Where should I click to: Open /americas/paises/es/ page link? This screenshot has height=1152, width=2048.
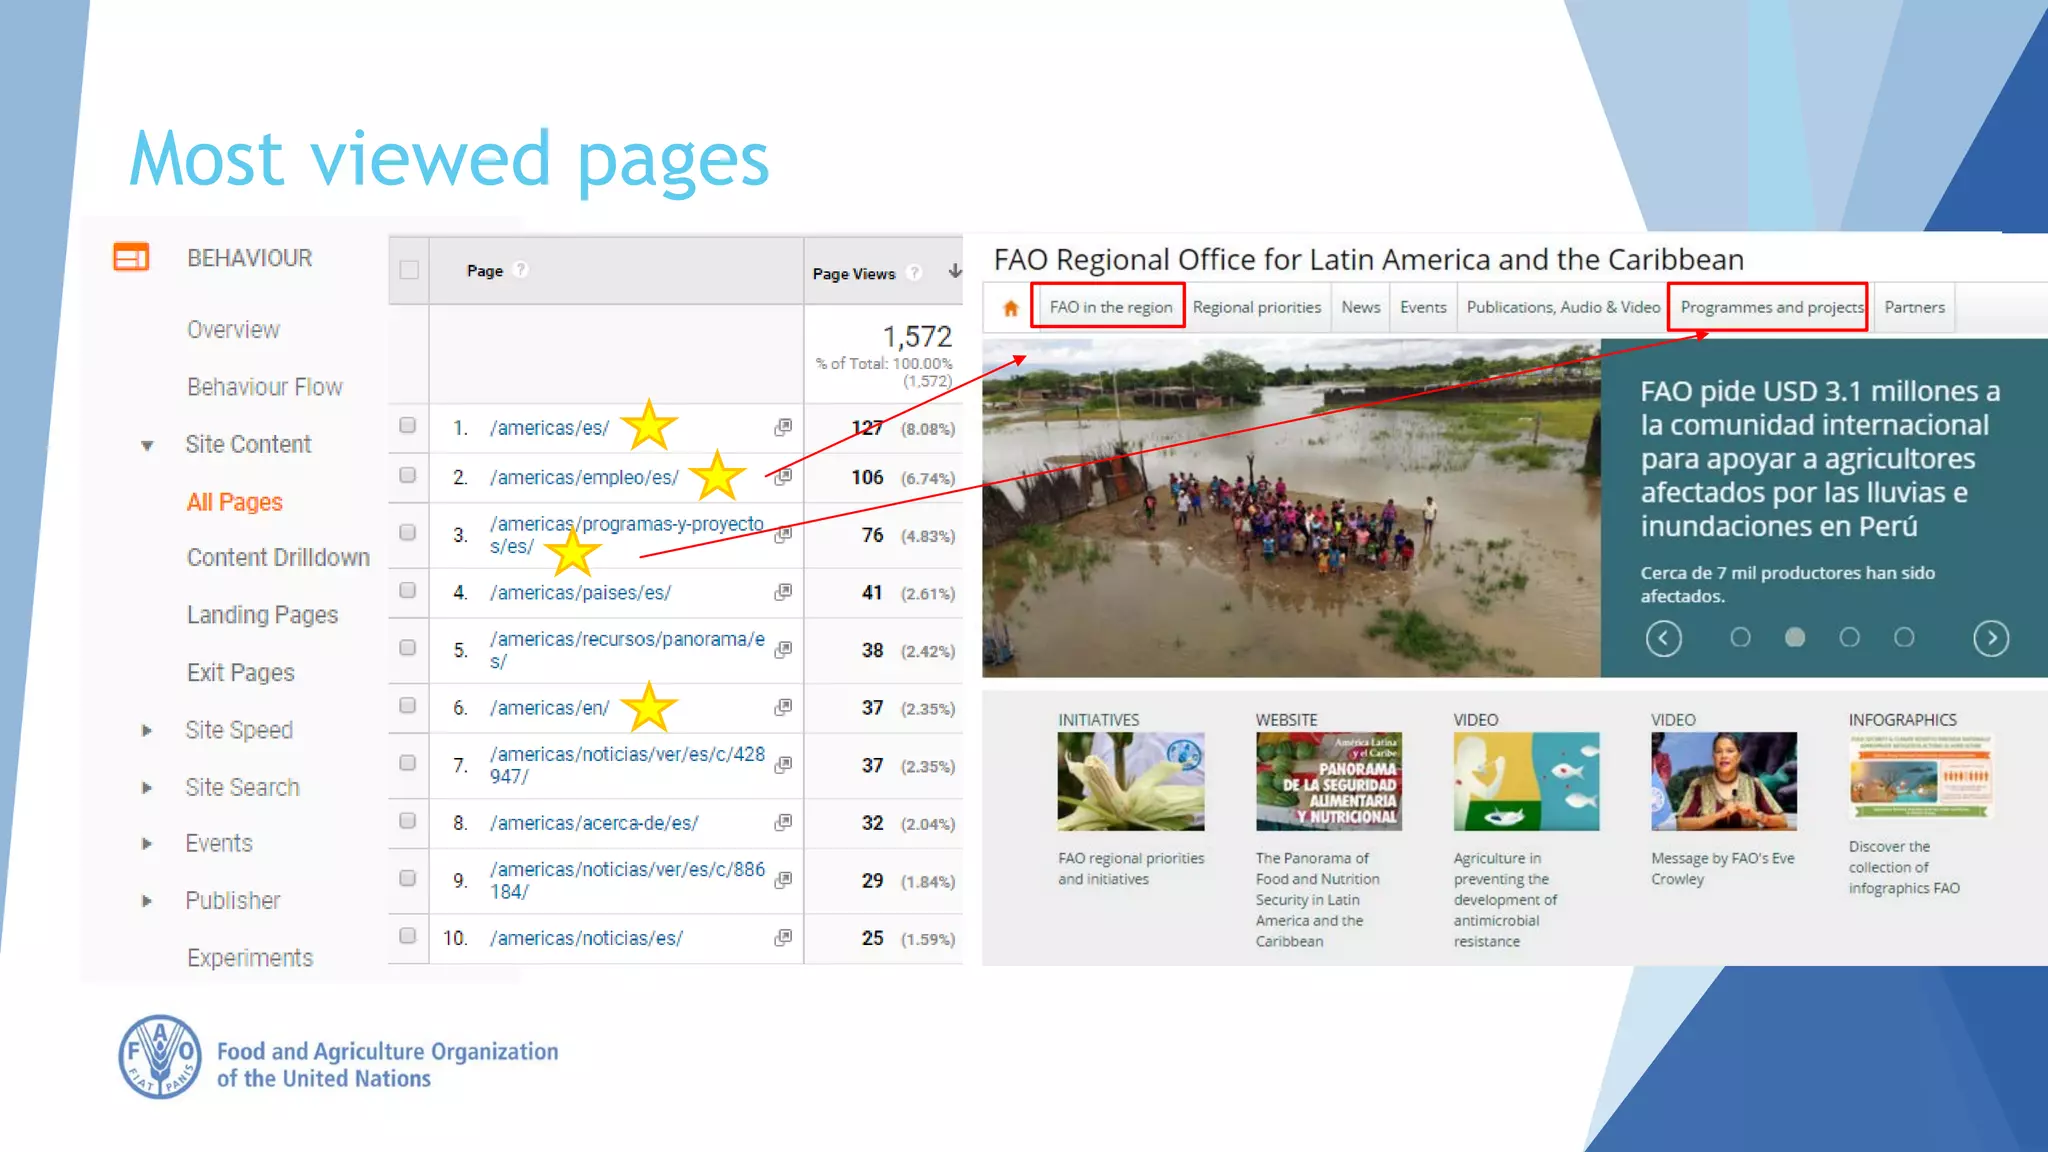[580, 593]
